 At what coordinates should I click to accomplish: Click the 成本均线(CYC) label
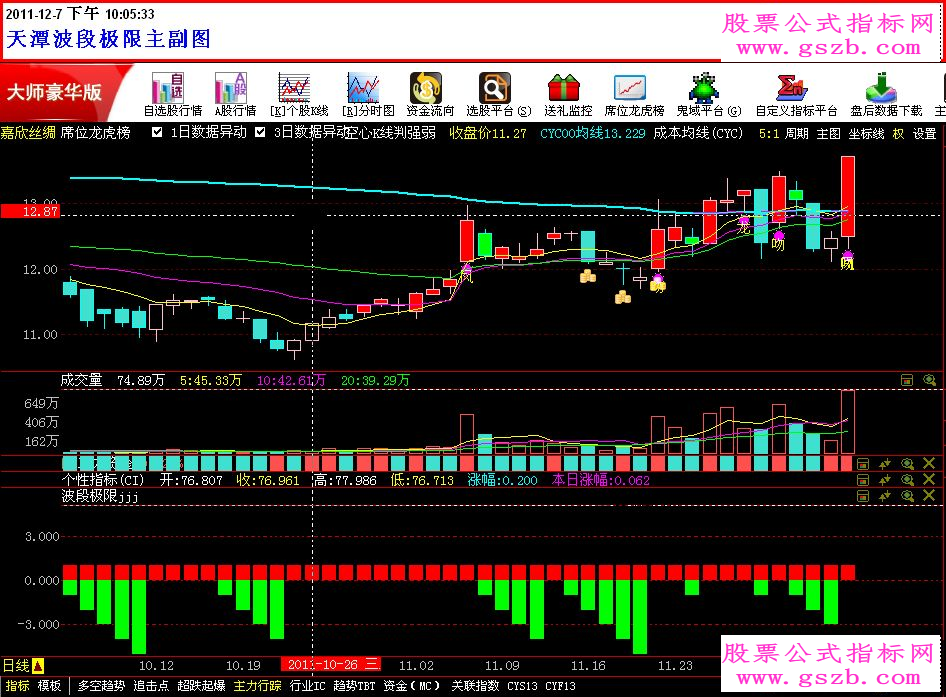pyautogui.click(x=698, y=133)
